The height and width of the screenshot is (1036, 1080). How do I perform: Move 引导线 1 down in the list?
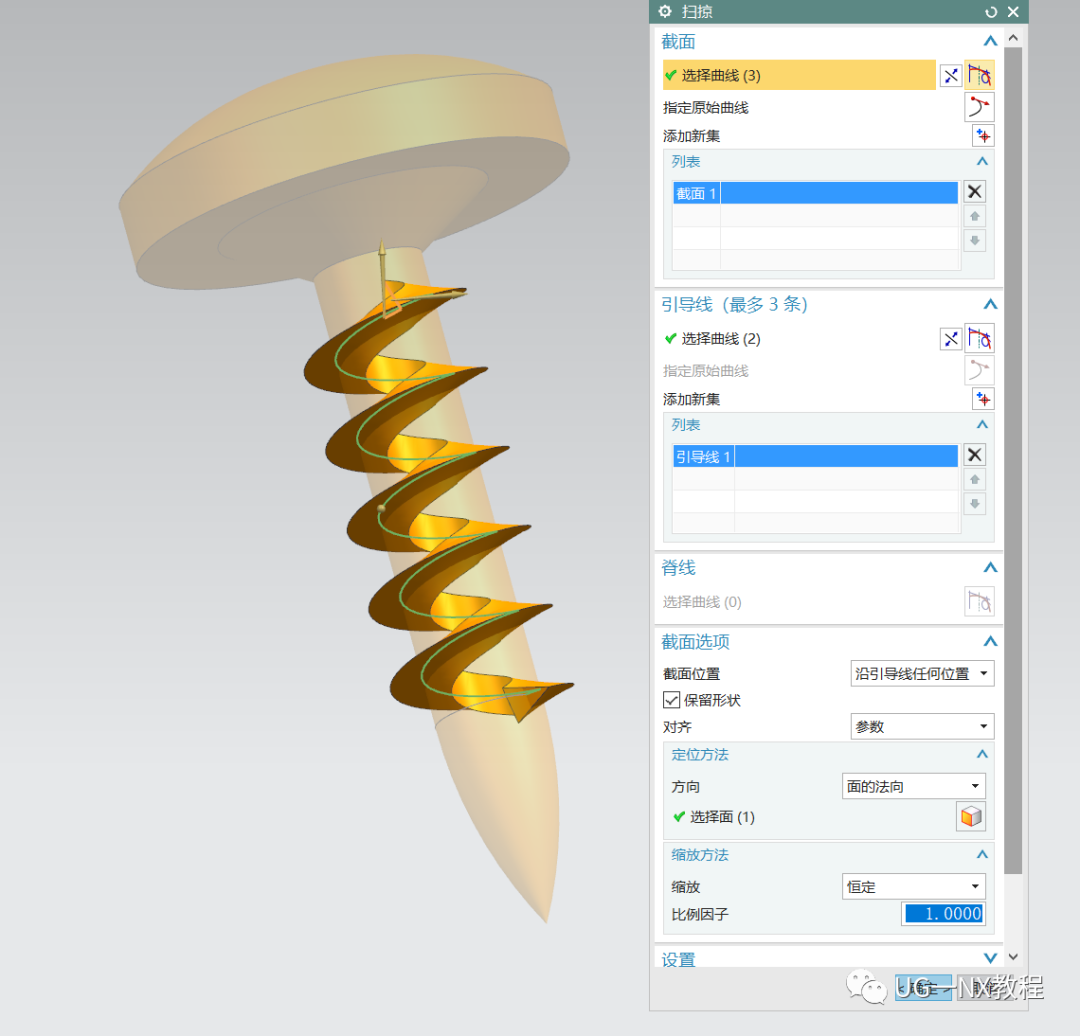975,504
